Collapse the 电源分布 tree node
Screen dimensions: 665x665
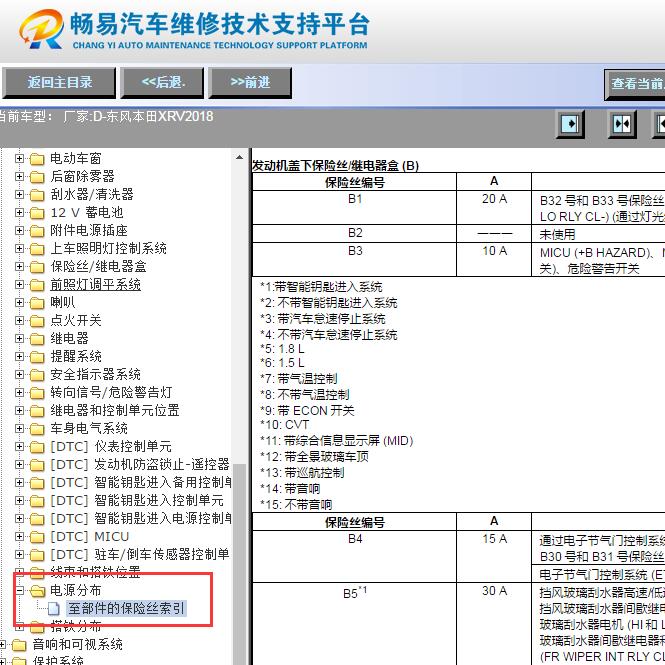[x=20, y=591]
